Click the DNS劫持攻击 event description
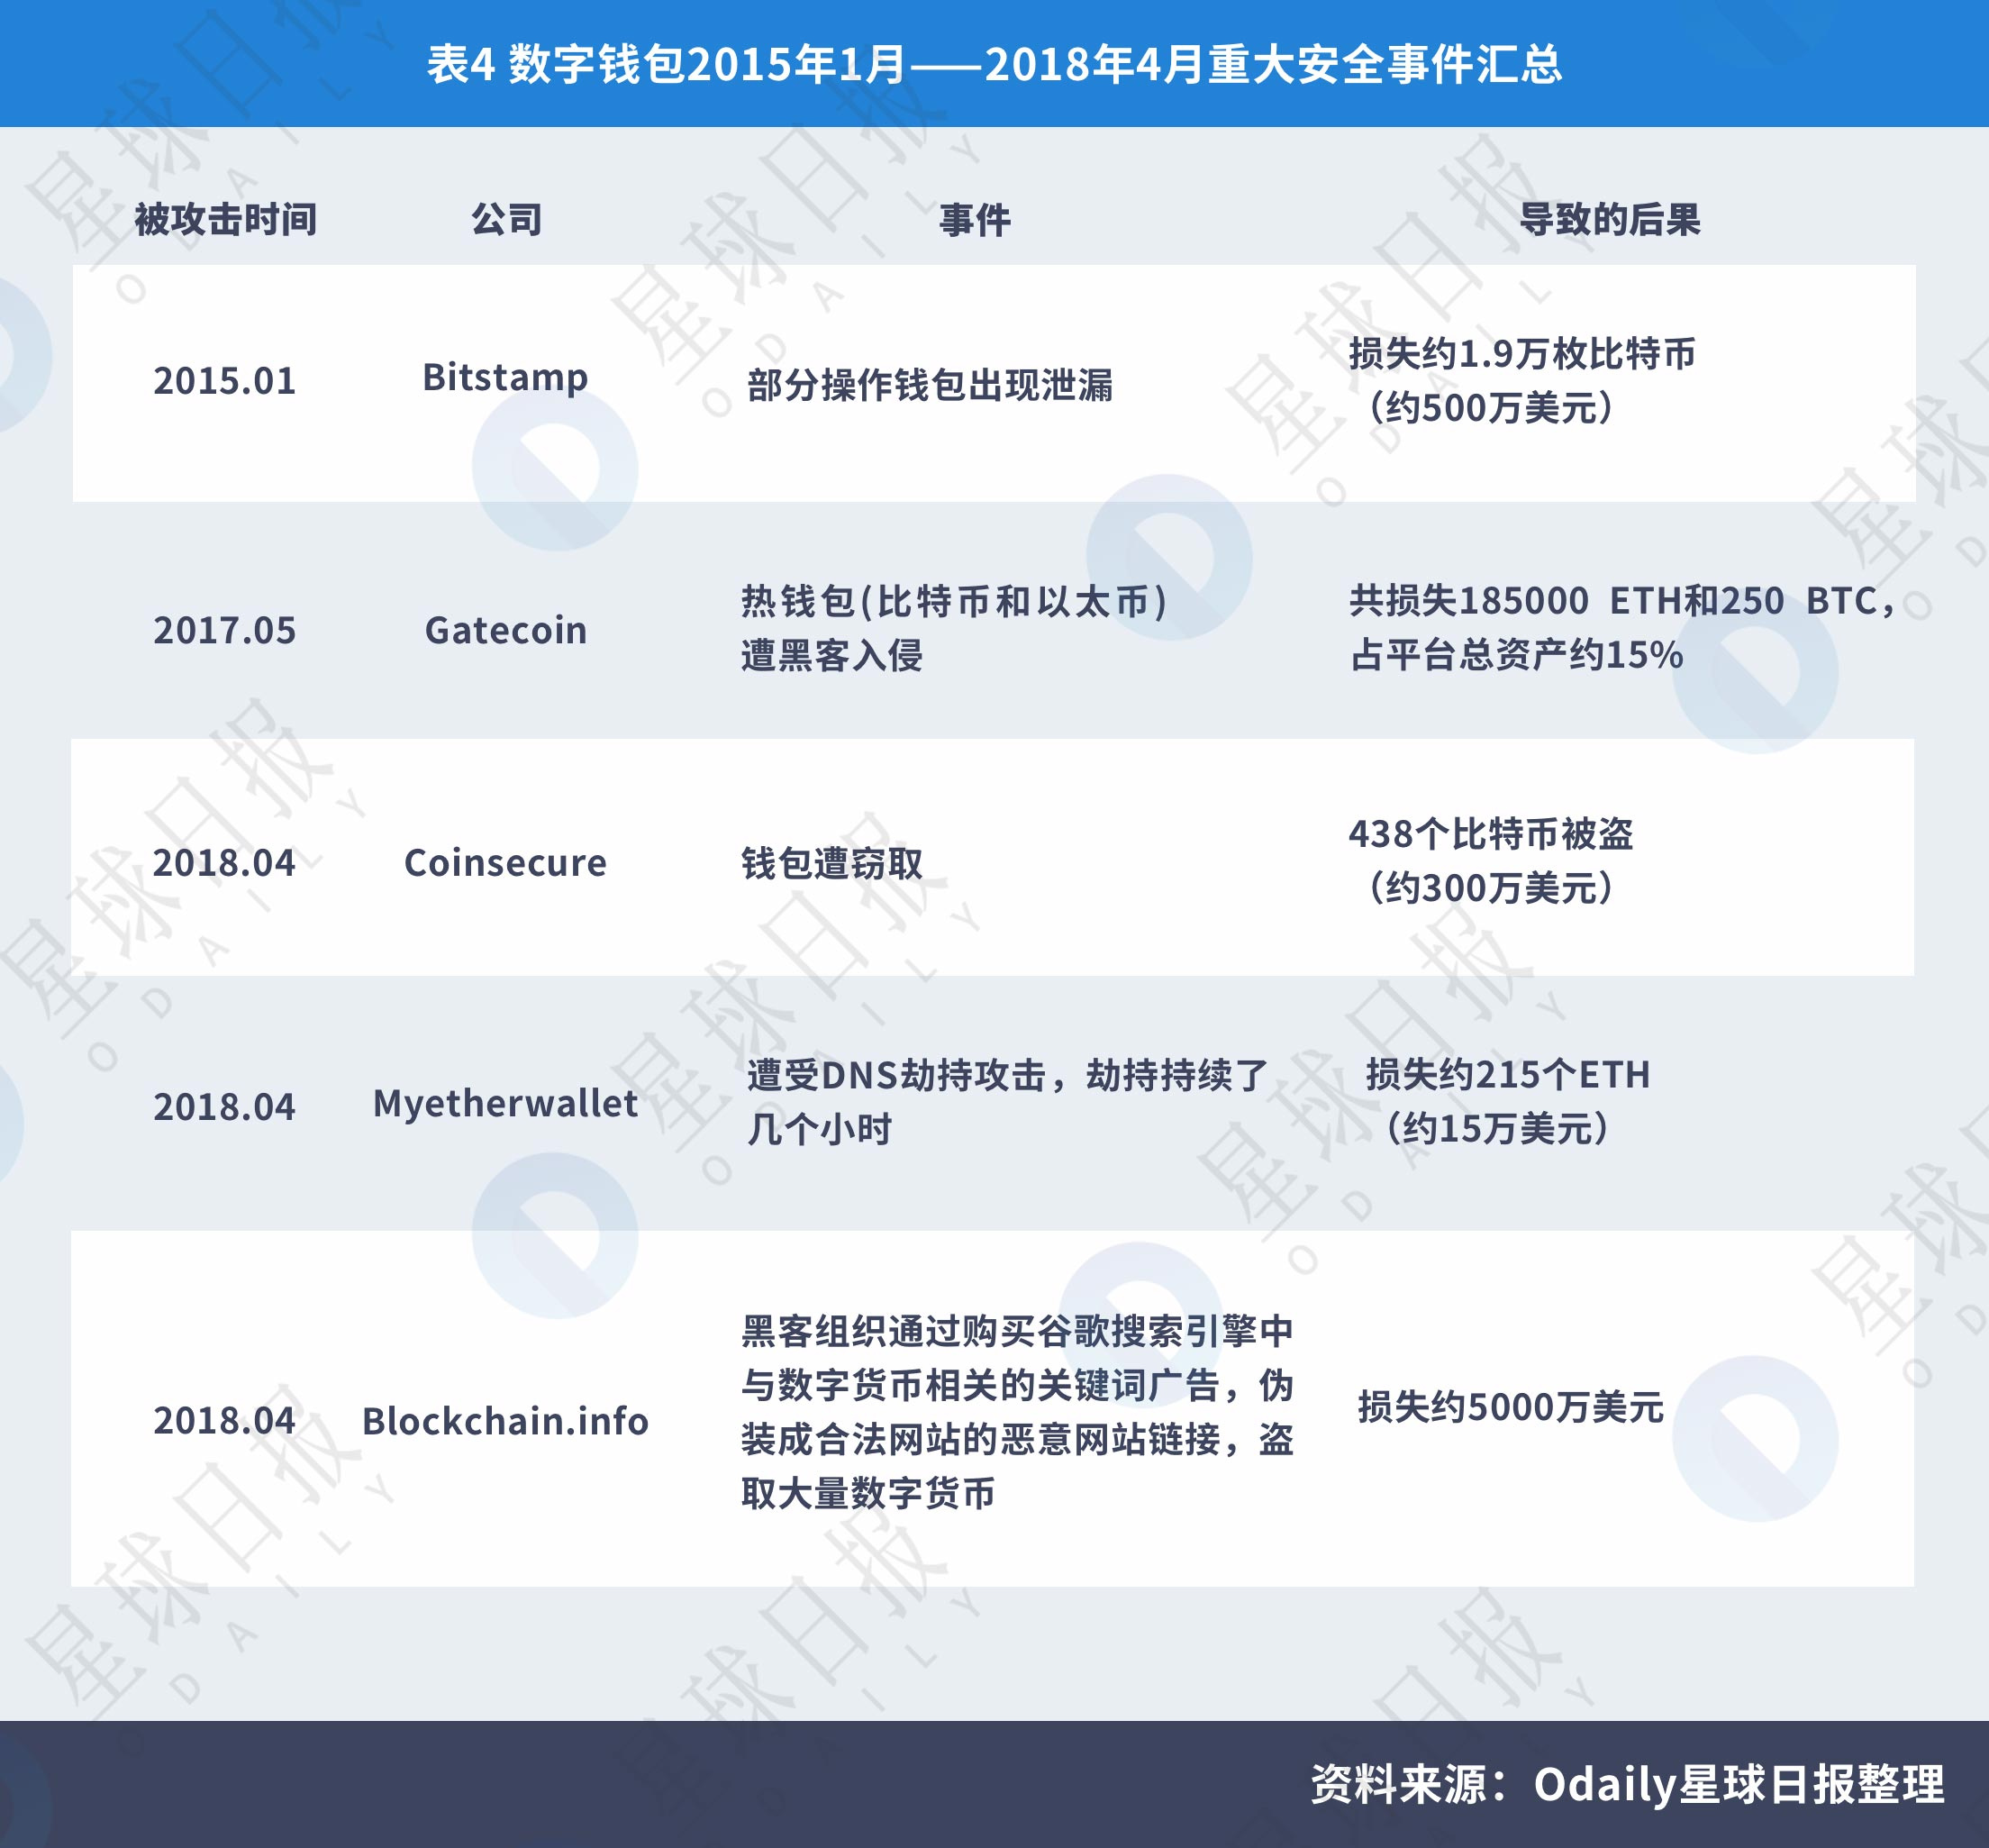Screen dimensions: 1989x1848 [x=1007, y=1075]
